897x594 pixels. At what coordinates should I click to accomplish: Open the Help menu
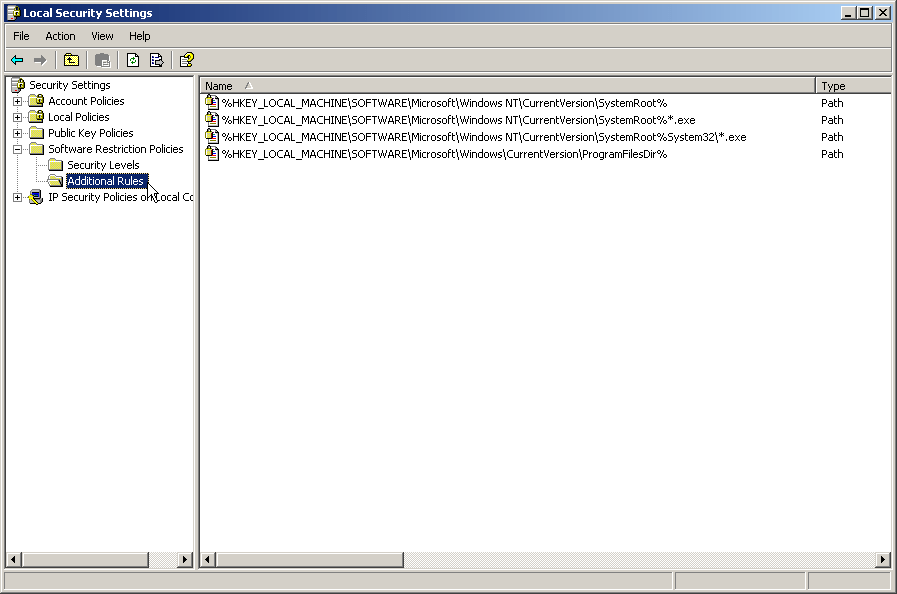click(x=140, y=36)
